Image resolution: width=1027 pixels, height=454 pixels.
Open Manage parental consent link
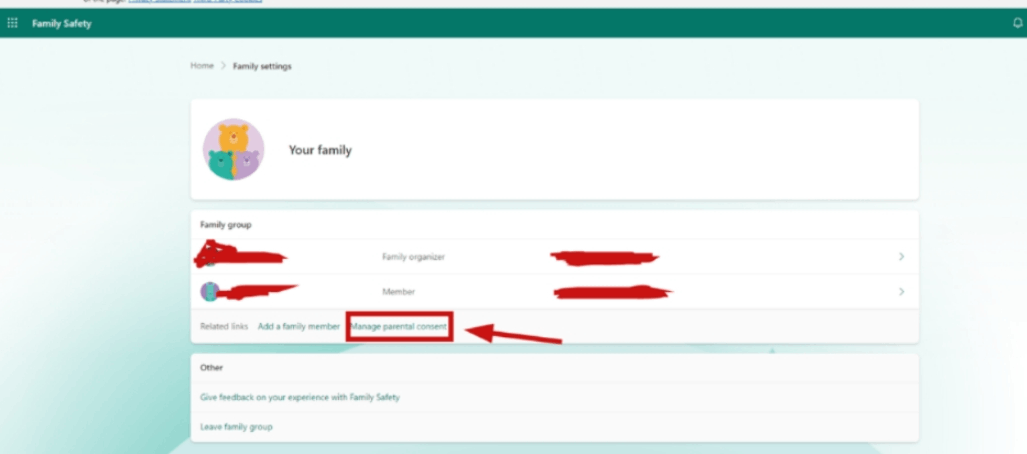pos(399,326)
